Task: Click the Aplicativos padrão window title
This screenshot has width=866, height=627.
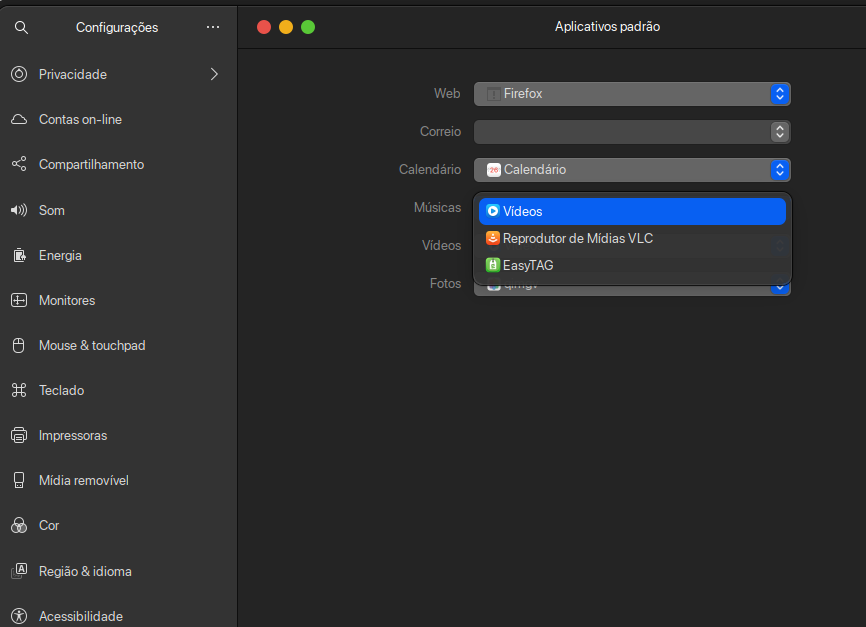Action: (607, 27)
